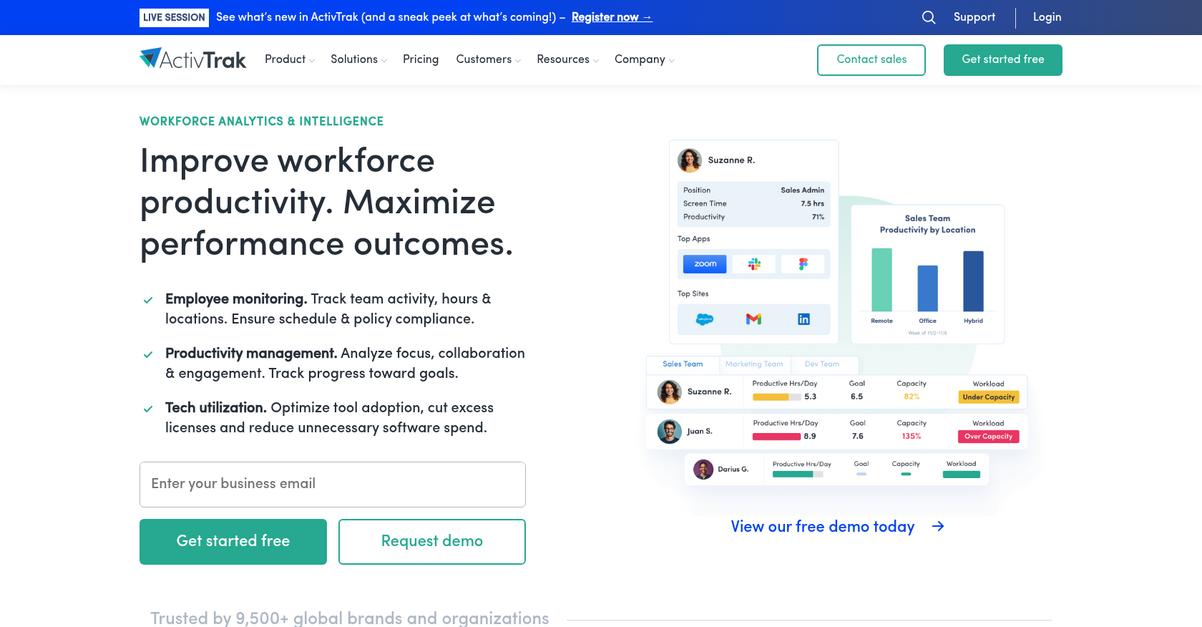Click Suzanne R. avatar in team list
This screenshot has height=627, width=1202.
coord(669,392)
